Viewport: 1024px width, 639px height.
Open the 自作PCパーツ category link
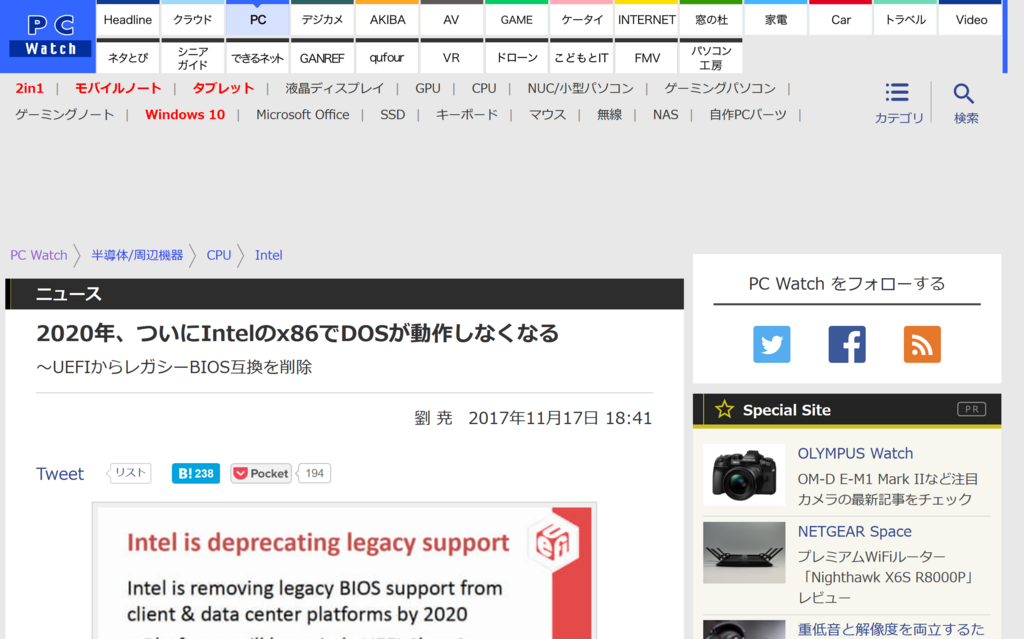point(748,114)
